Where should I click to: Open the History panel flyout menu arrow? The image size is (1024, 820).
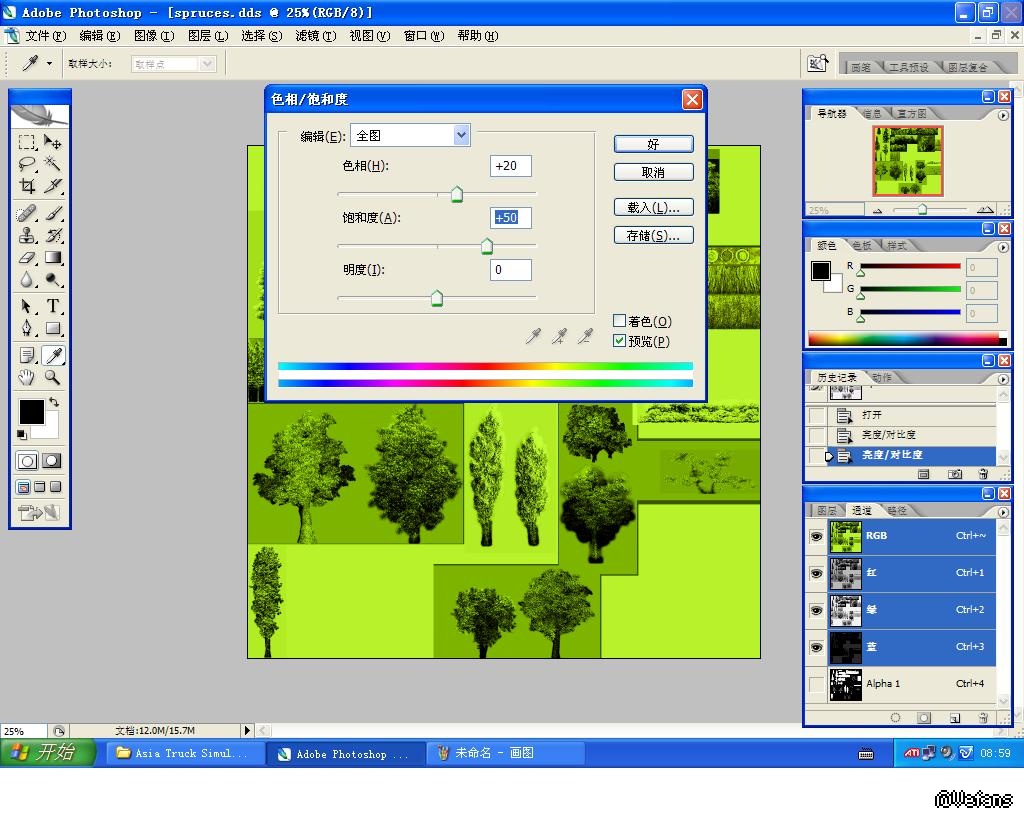pyautogui.click(x=1003, y=378)
